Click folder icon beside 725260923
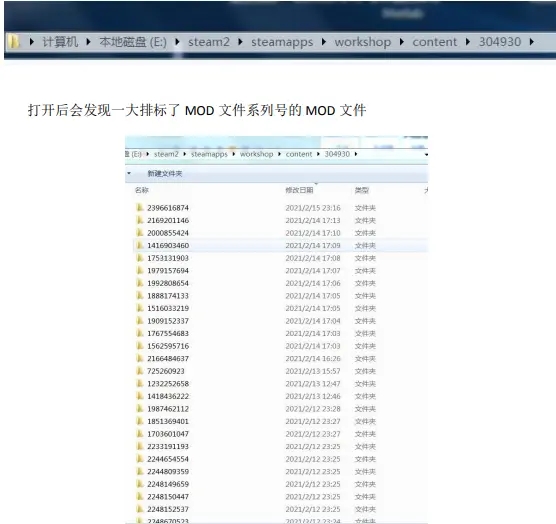This screenshot has width=556, height=524. [140, 371]
